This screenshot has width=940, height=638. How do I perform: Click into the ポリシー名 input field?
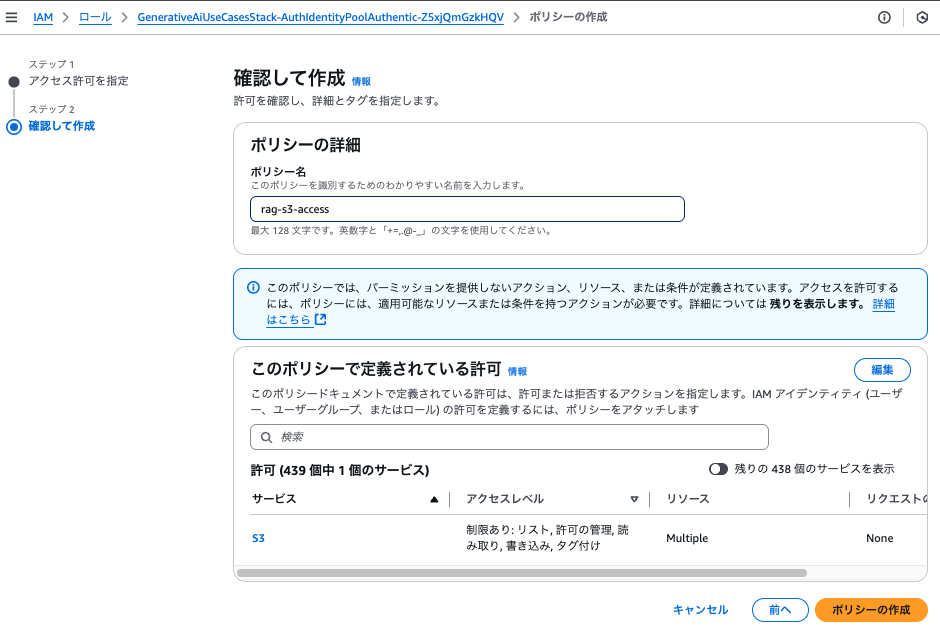pos(468,209)
